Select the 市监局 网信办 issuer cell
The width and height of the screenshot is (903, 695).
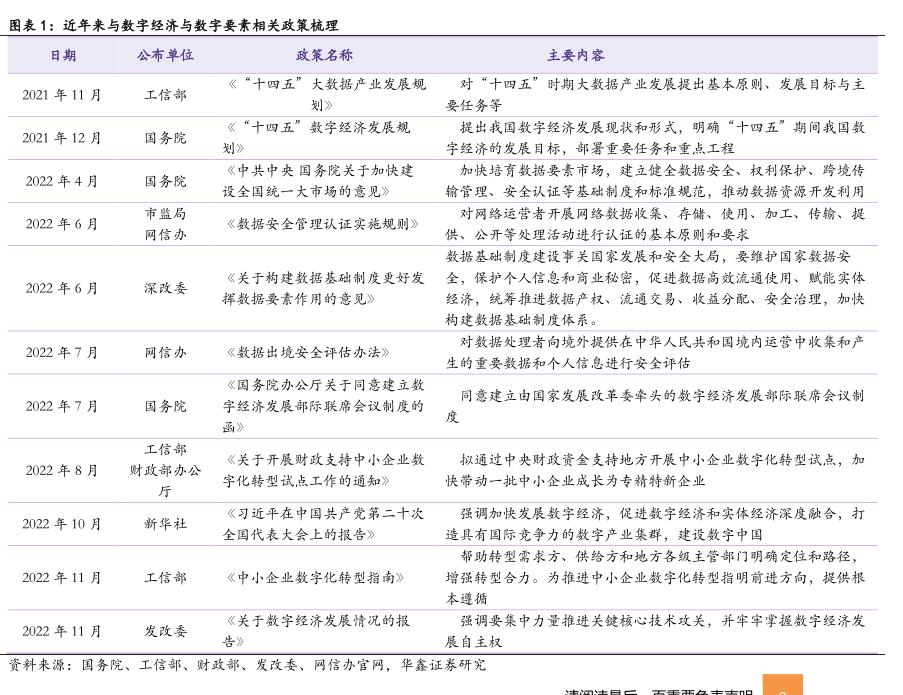pos(165,224)
